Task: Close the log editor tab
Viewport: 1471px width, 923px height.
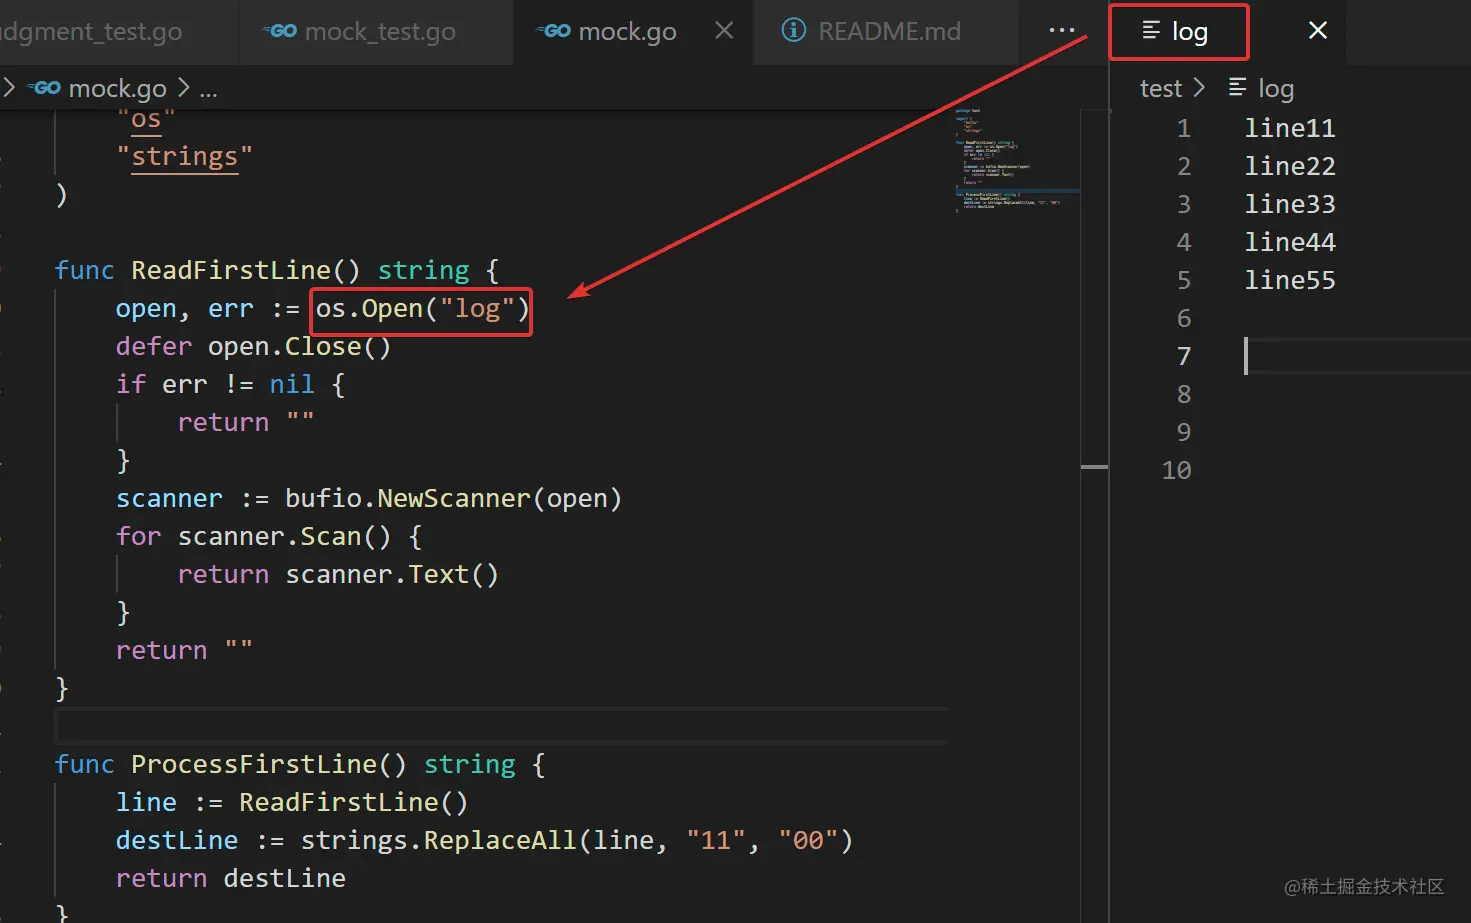Action: coord(1318,31)
